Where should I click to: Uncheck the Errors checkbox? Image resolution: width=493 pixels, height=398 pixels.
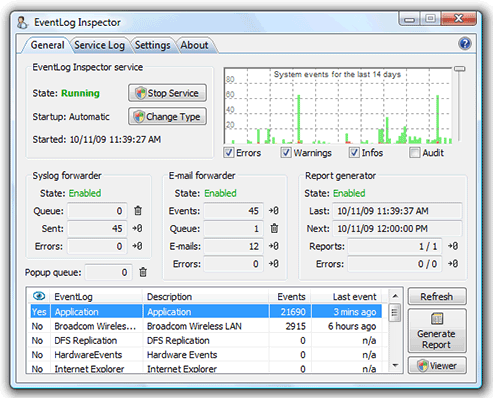pos(229,153)
